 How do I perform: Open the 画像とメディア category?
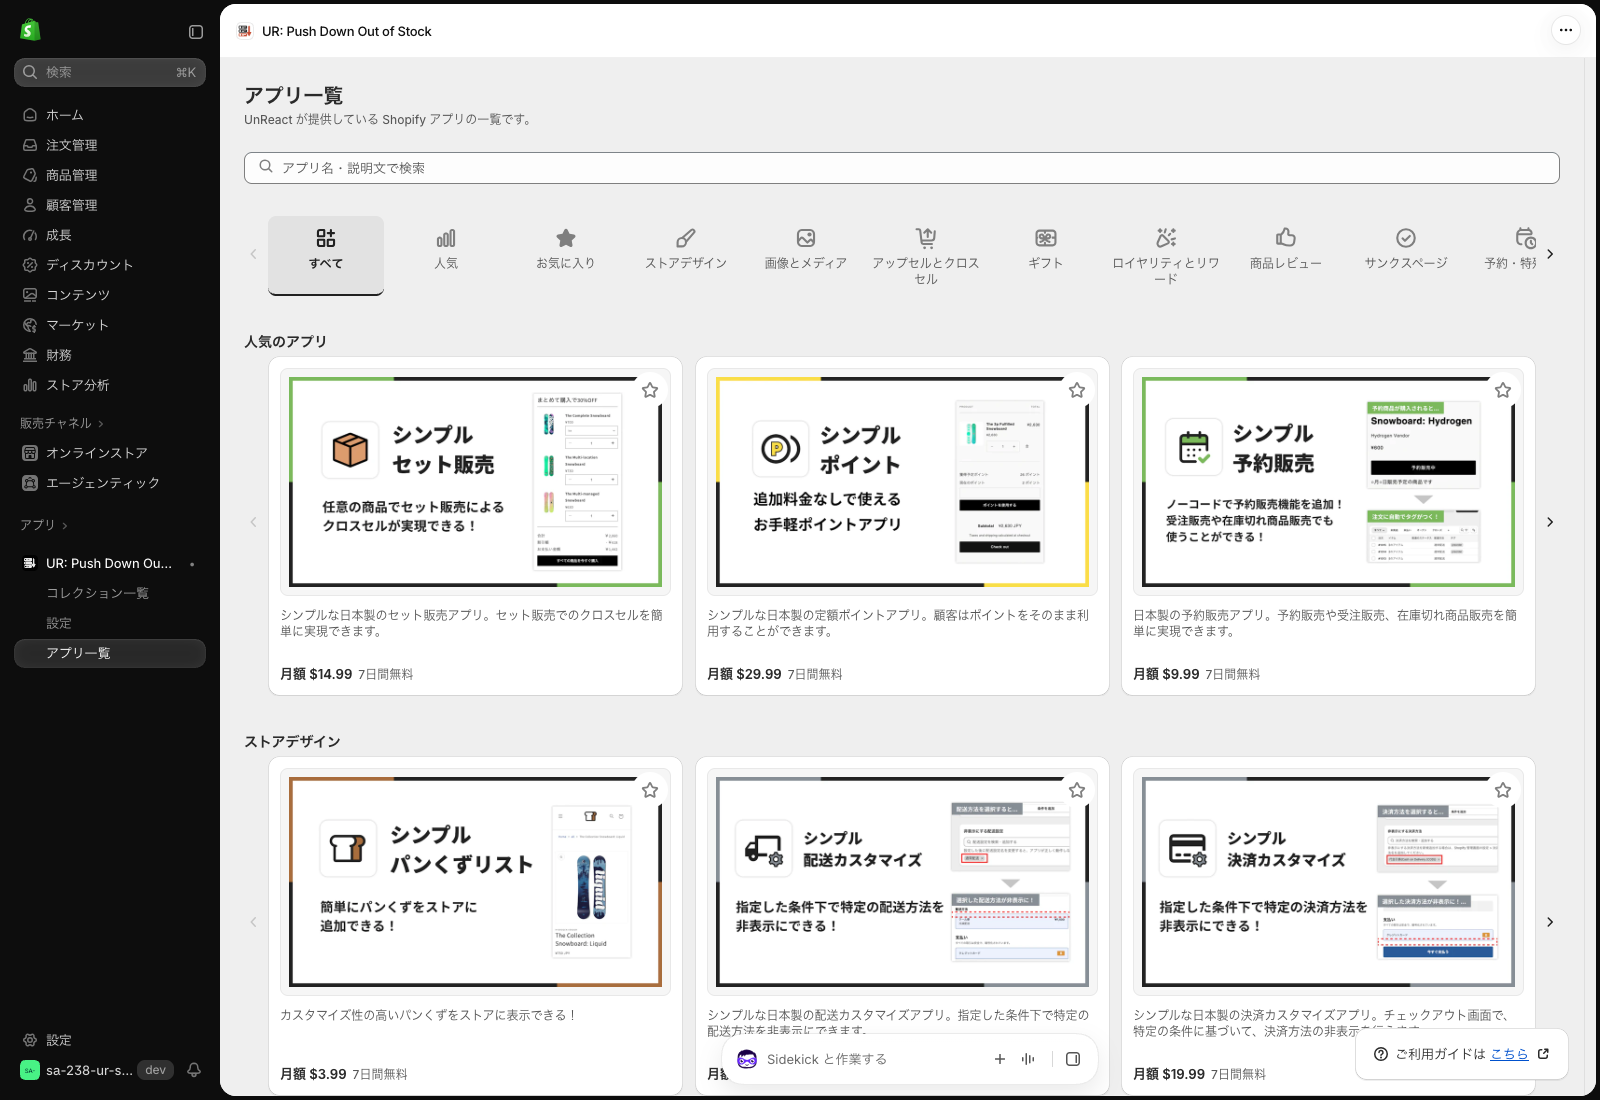806,255
